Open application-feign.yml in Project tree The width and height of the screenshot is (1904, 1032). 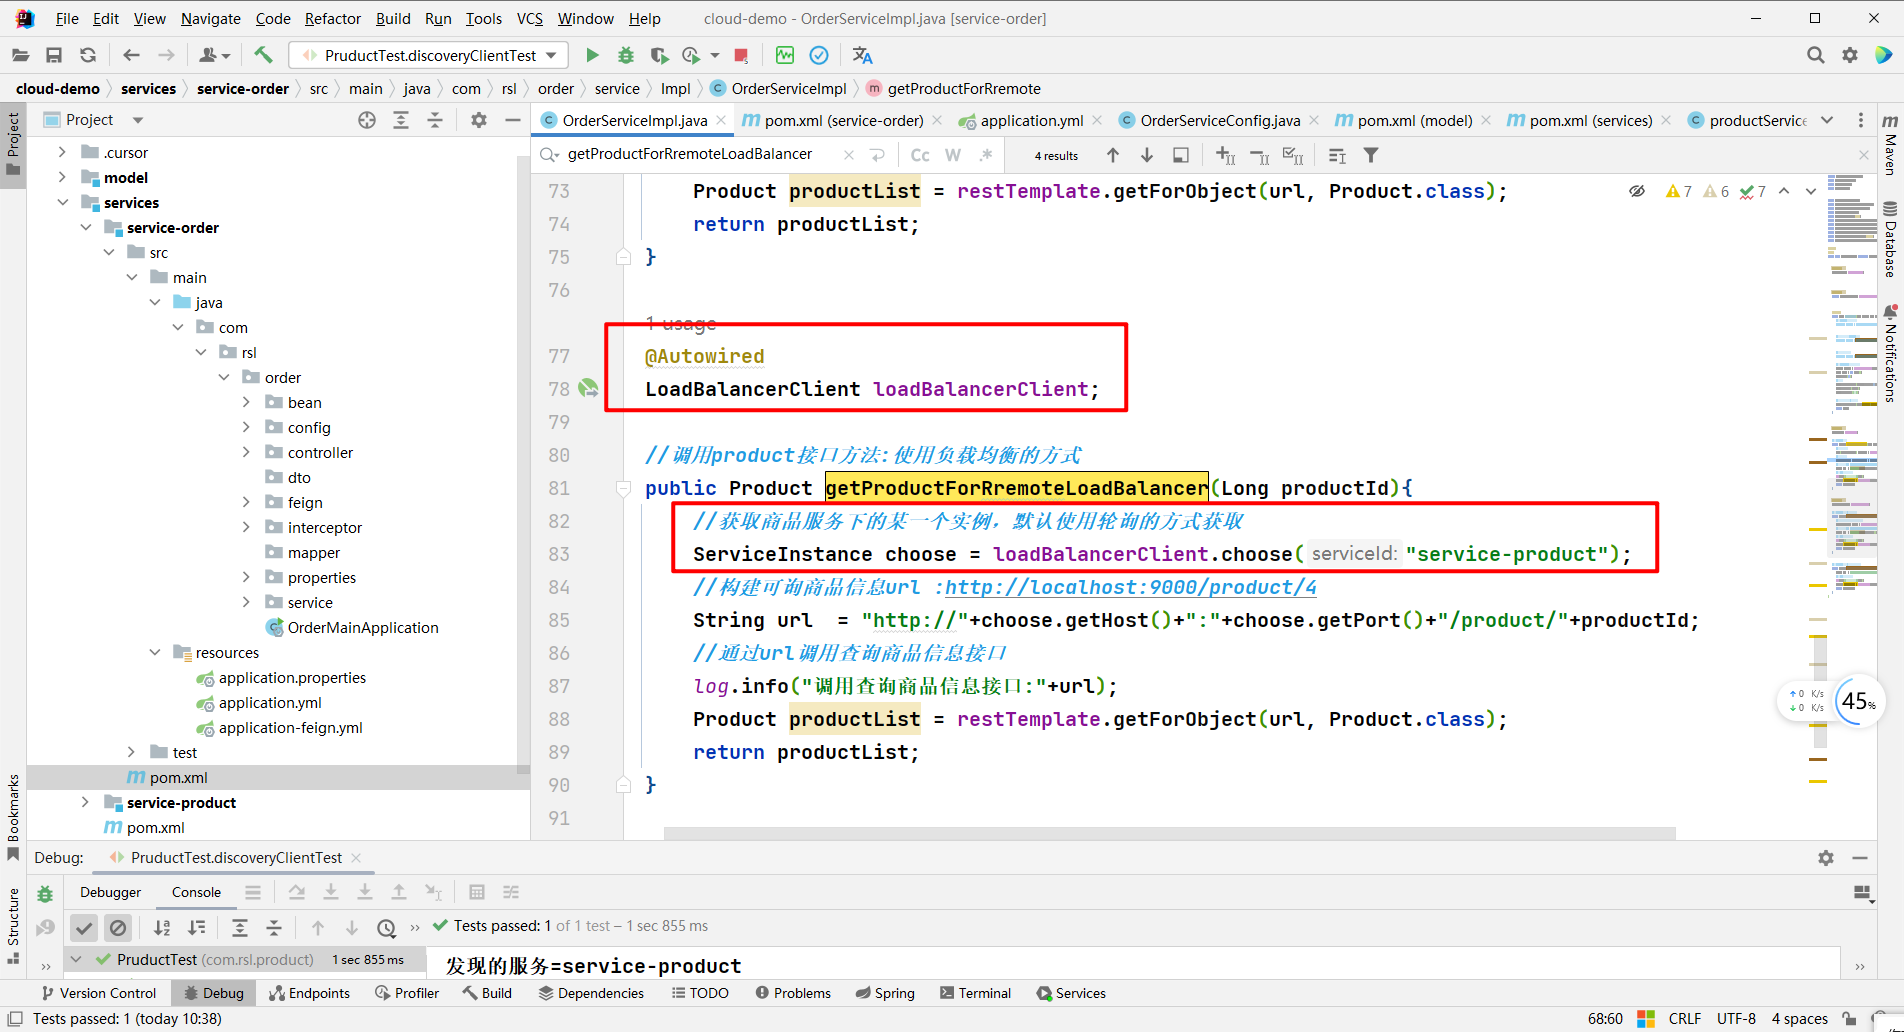pos(290,728)
